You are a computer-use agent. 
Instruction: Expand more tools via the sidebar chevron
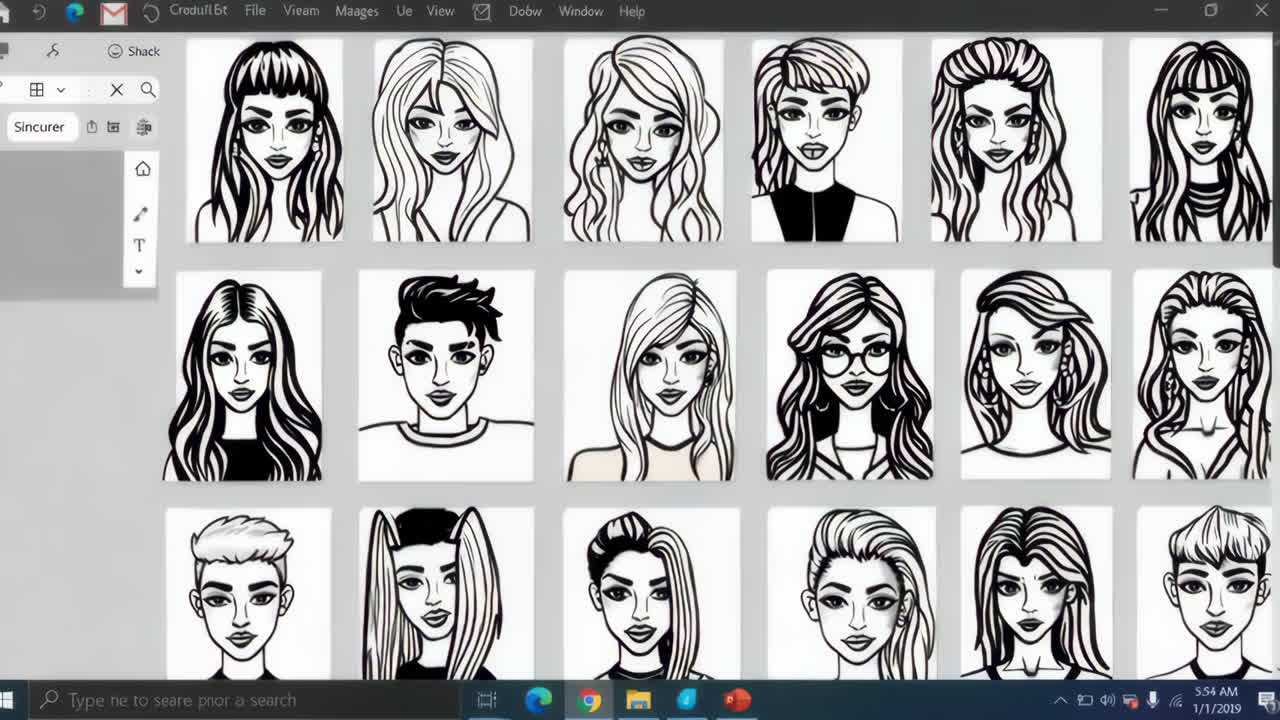click(140, 271)
